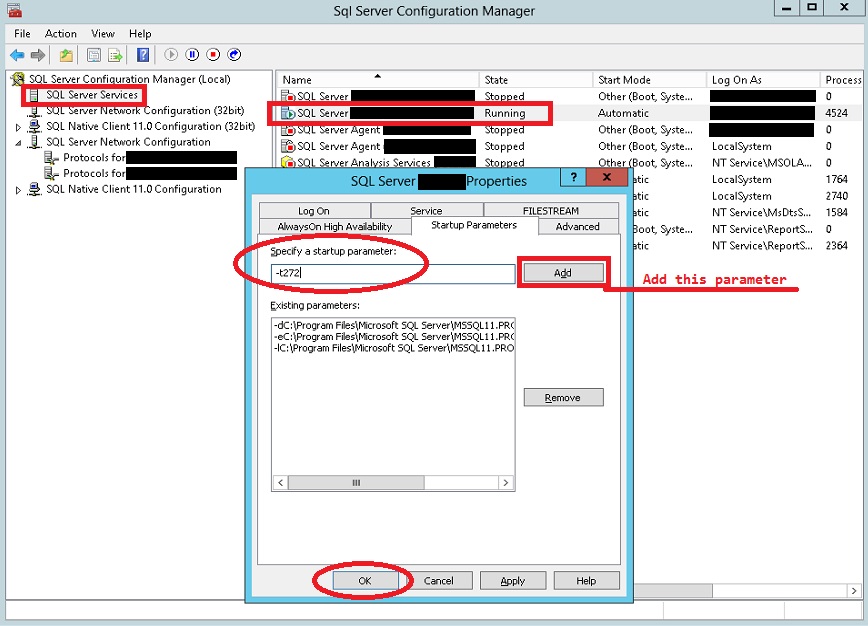Click the Help button in the Properties dialog

[586, 581]
